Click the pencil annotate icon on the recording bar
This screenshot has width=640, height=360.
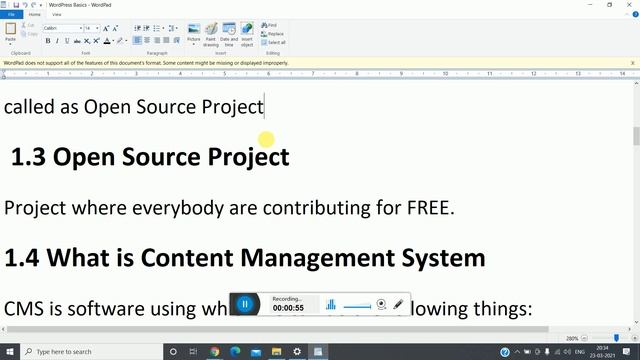pos(398,304)
